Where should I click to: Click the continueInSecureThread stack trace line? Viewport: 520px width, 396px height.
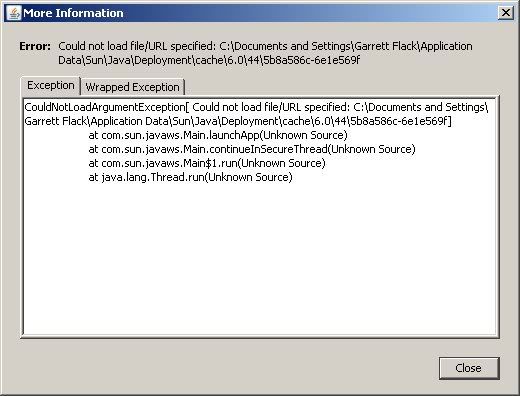pyautogui.click(x=252, y=149)
